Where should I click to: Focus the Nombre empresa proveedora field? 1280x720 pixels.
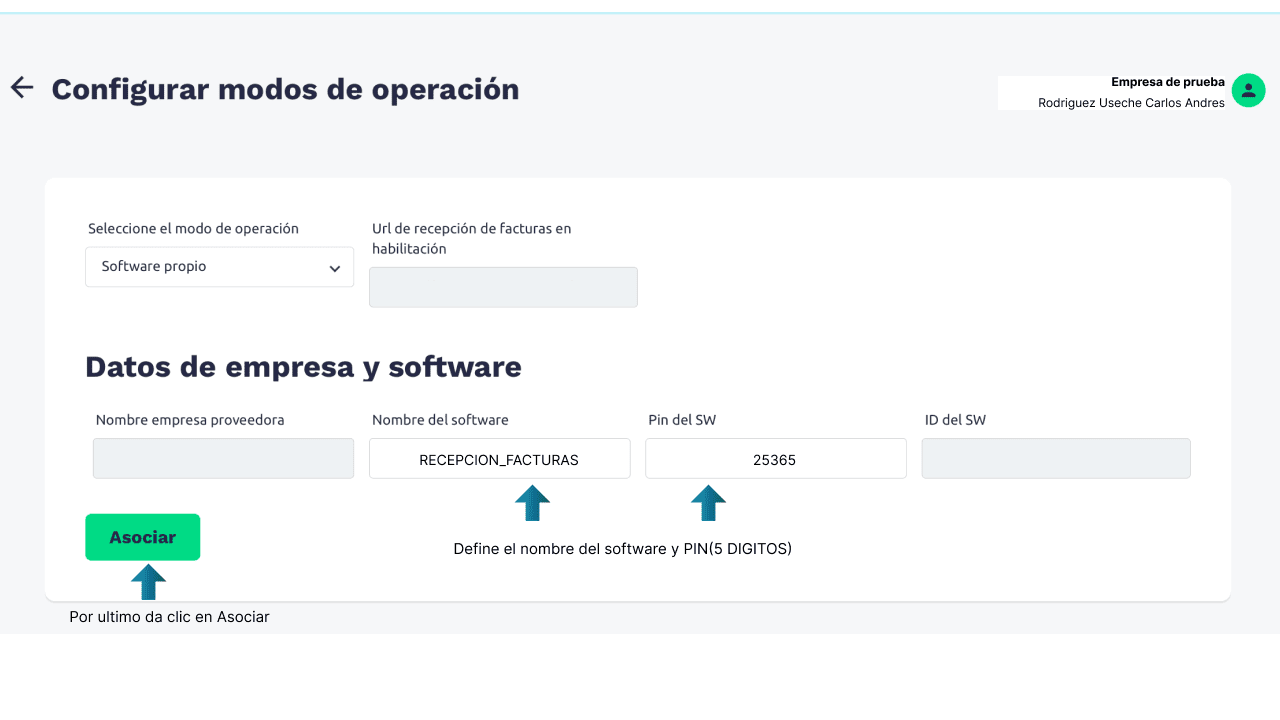(x=223, y=459)
